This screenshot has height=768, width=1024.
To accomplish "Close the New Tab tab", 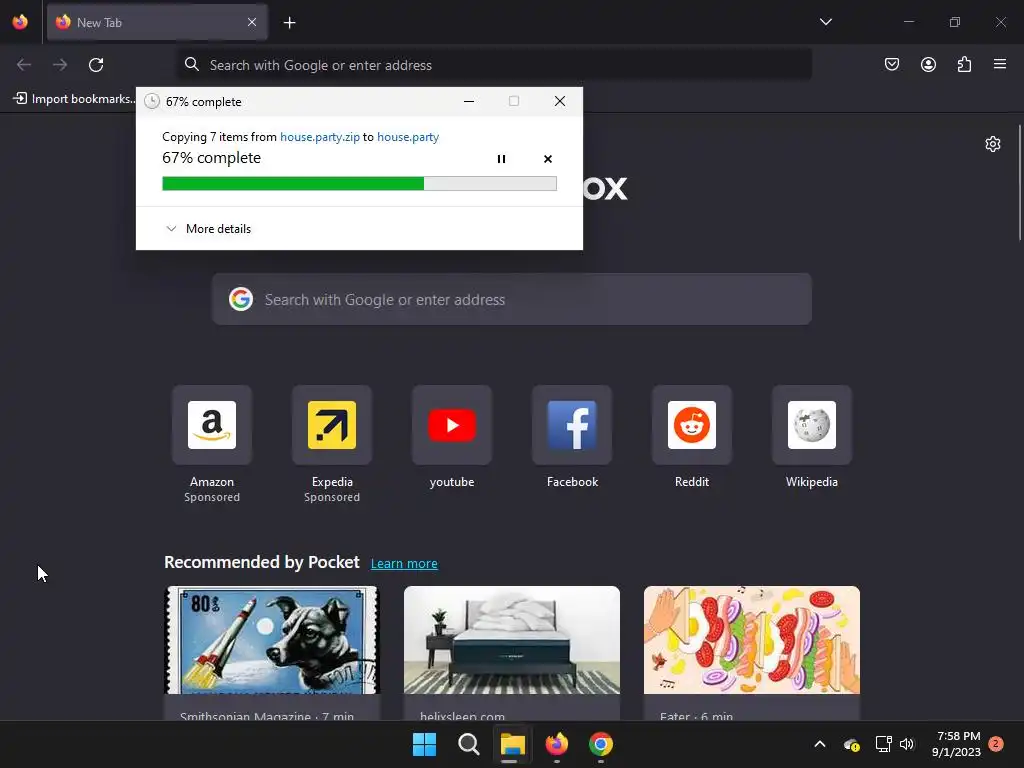I will 252,22.
